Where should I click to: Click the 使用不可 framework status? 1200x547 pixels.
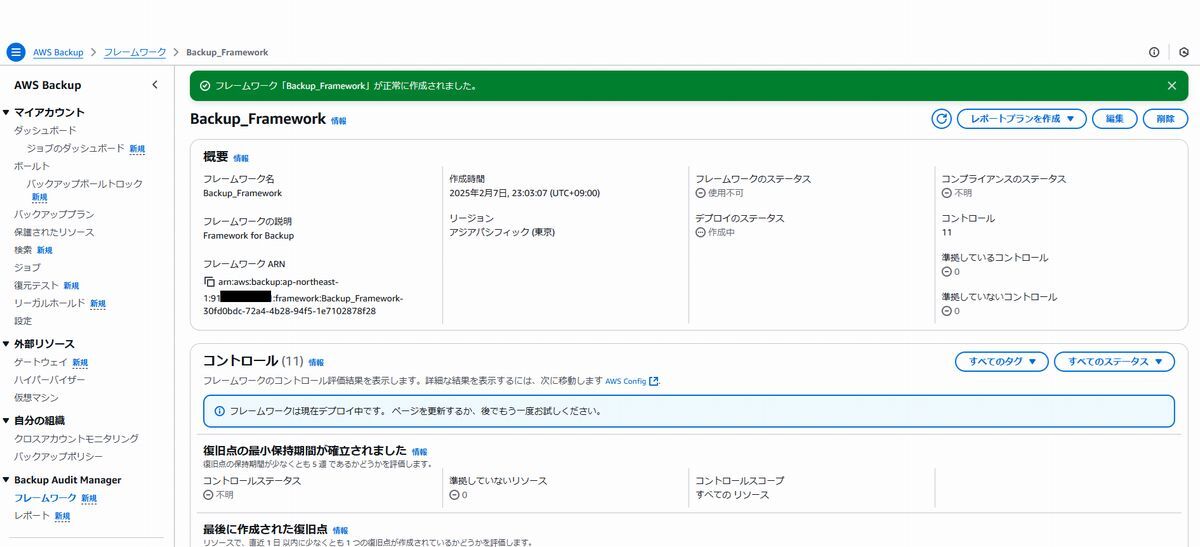tap(720, 193)
